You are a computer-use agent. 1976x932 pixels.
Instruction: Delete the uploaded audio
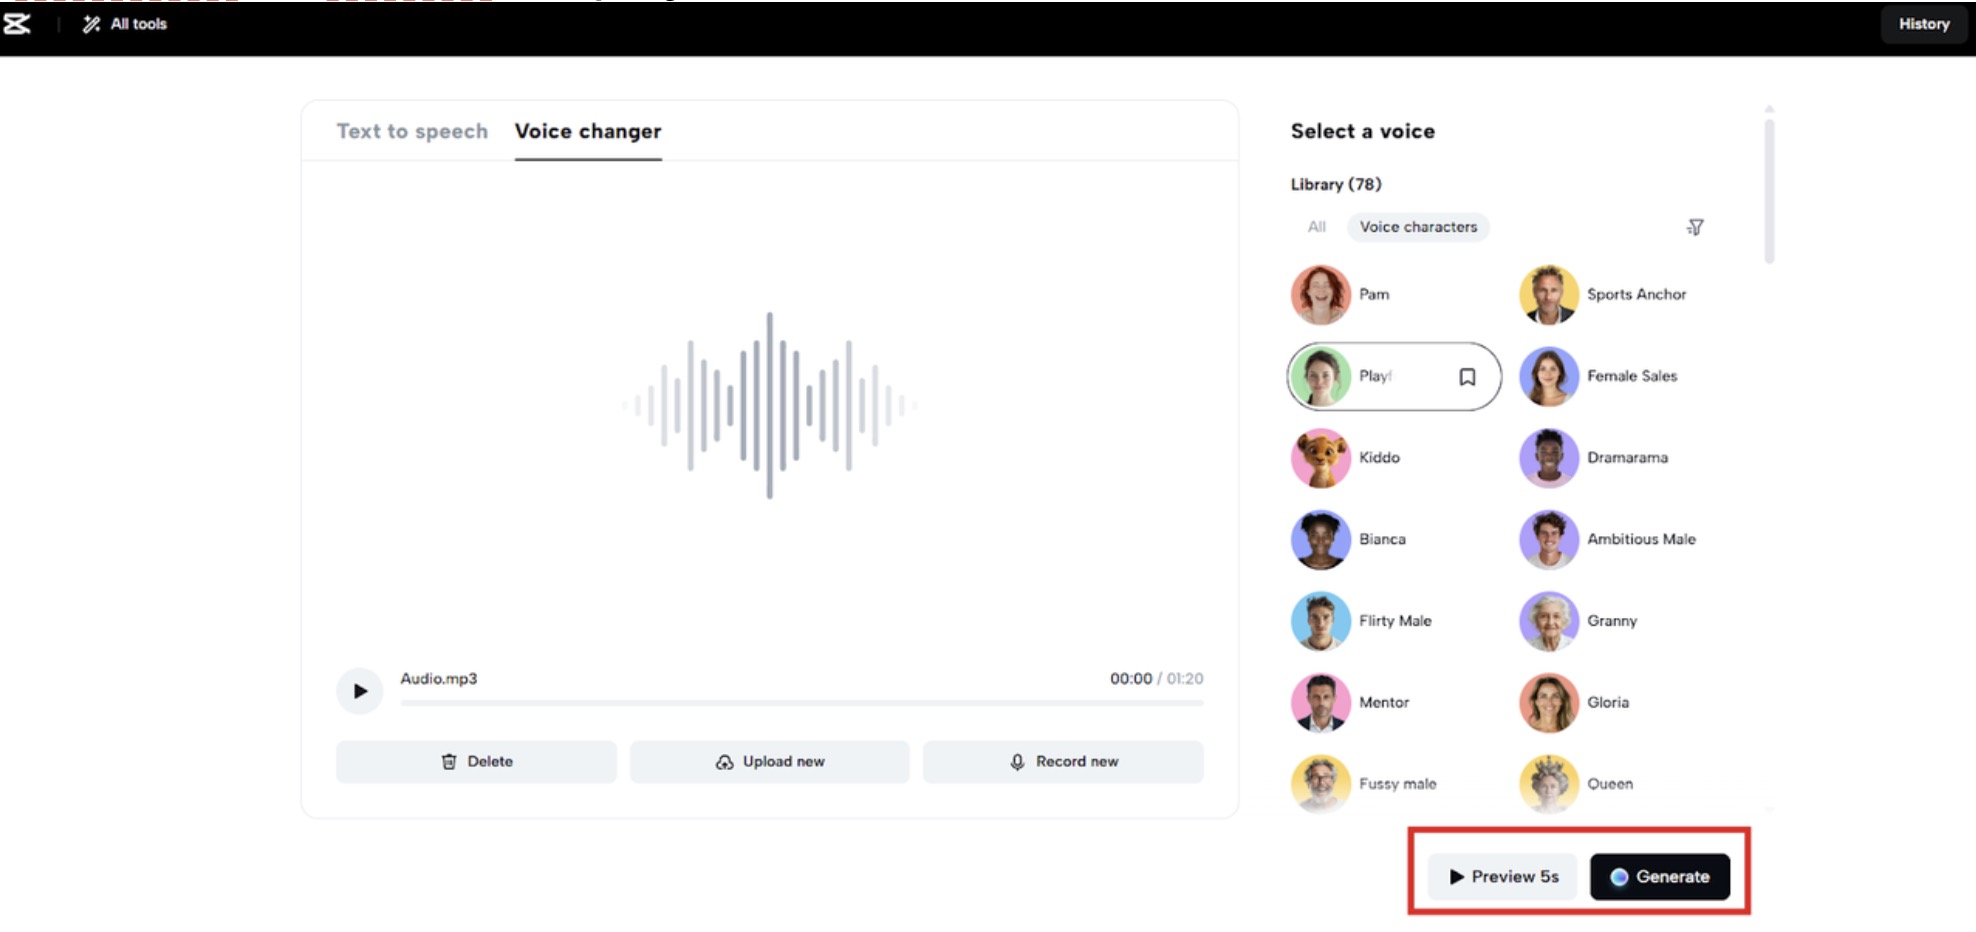pos(476,762)
